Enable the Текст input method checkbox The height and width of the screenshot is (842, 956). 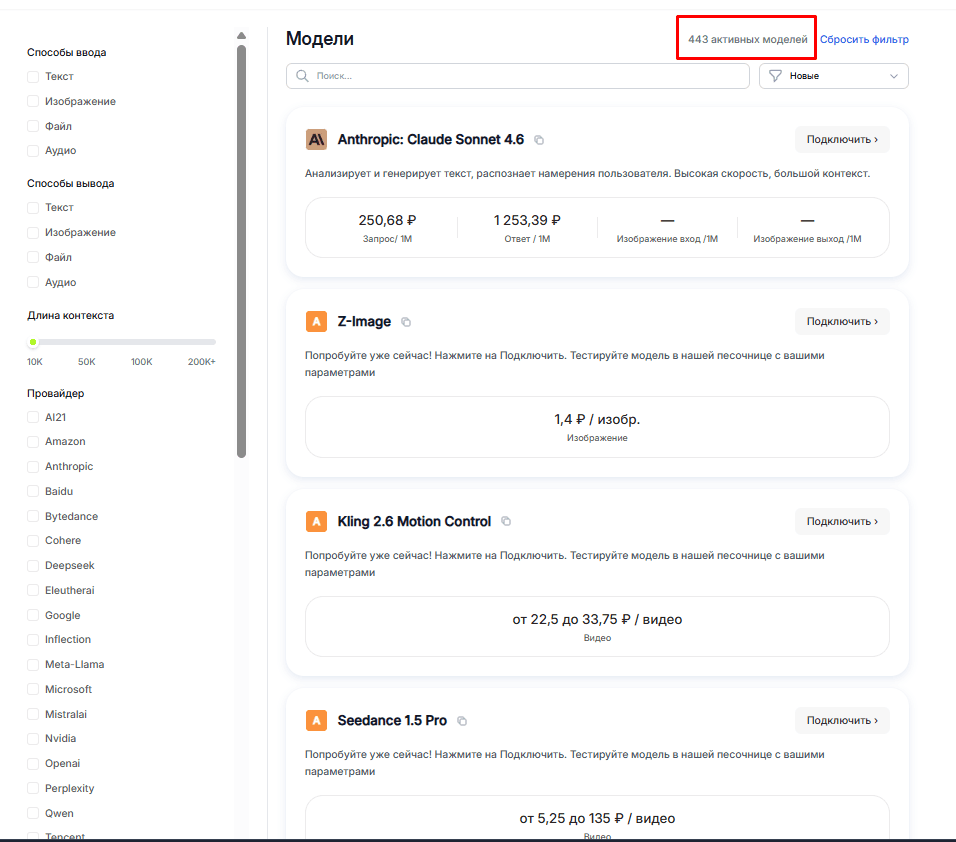[x=33, y=77]
